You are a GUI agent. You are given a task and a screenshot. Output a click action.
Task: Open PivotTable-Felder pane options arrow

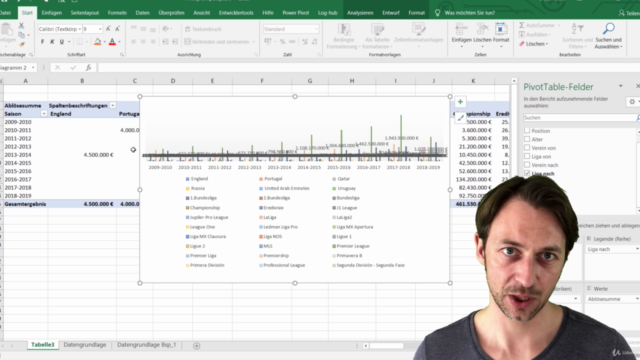(x=621, y=87)
